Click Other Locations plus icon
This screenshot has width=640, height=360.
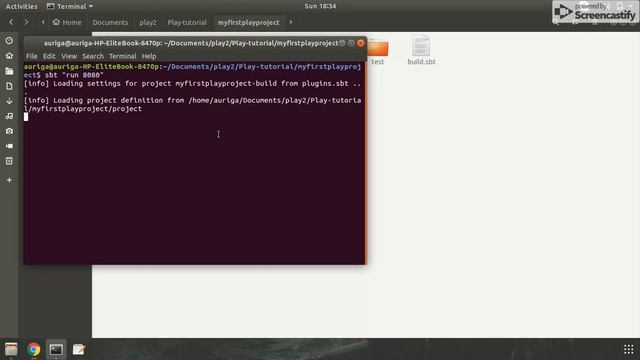tap(9, 180)
